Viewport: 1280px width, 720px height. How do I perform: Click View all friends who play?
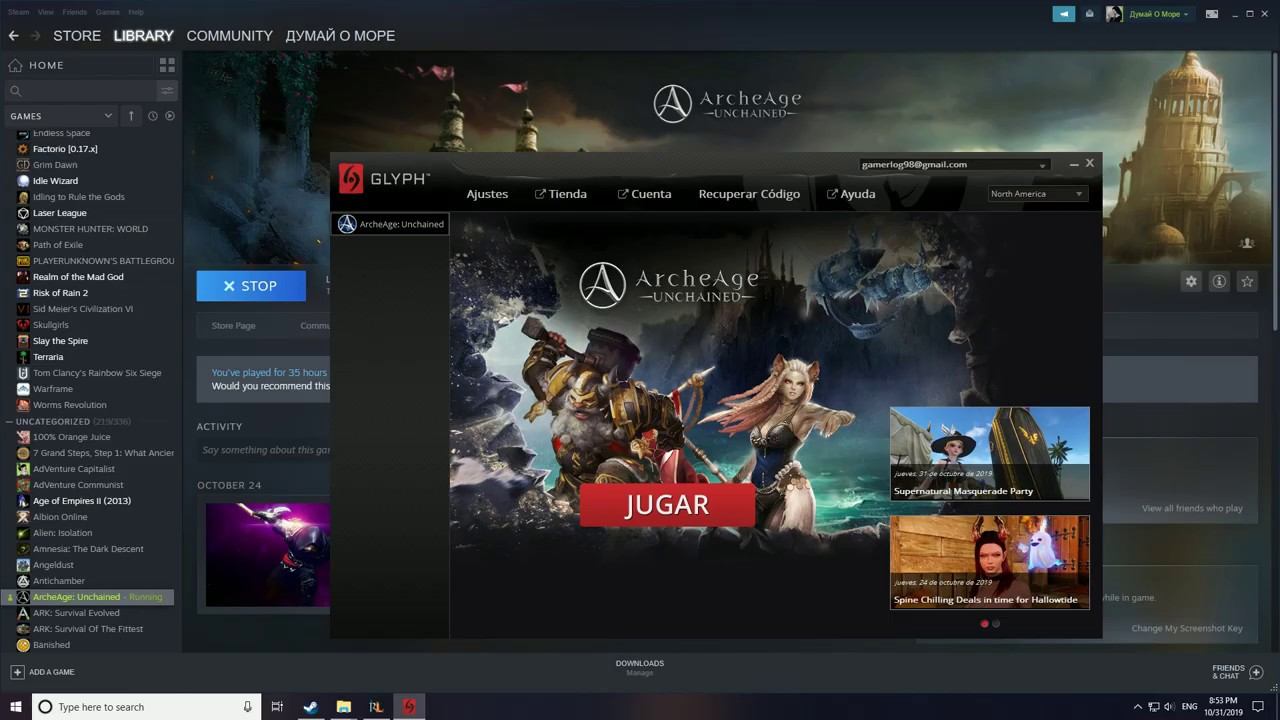pyautogui.click(x=1192, y=509)
